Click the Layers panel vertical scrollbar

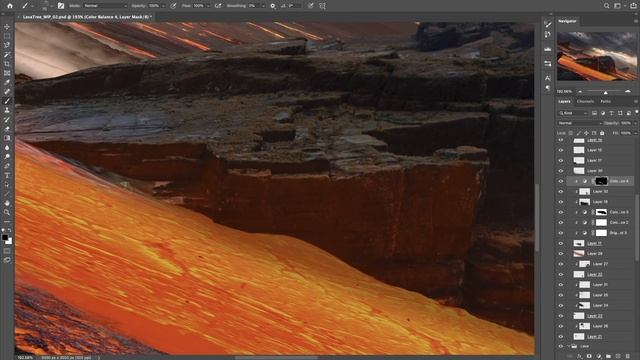point(636,227)
